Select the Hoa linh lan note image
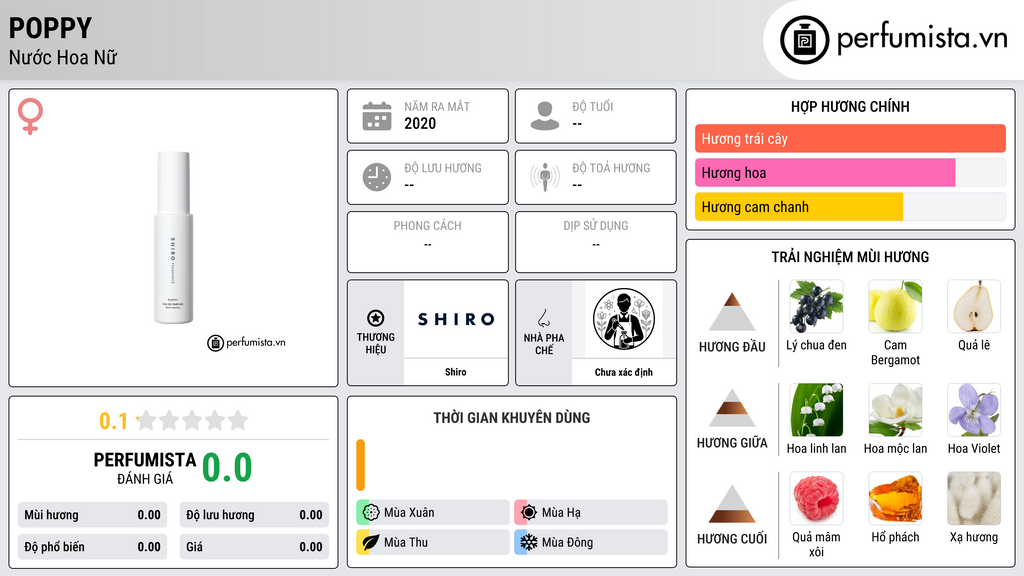The height and width of the screenshot is (576, 1024). 816,409
